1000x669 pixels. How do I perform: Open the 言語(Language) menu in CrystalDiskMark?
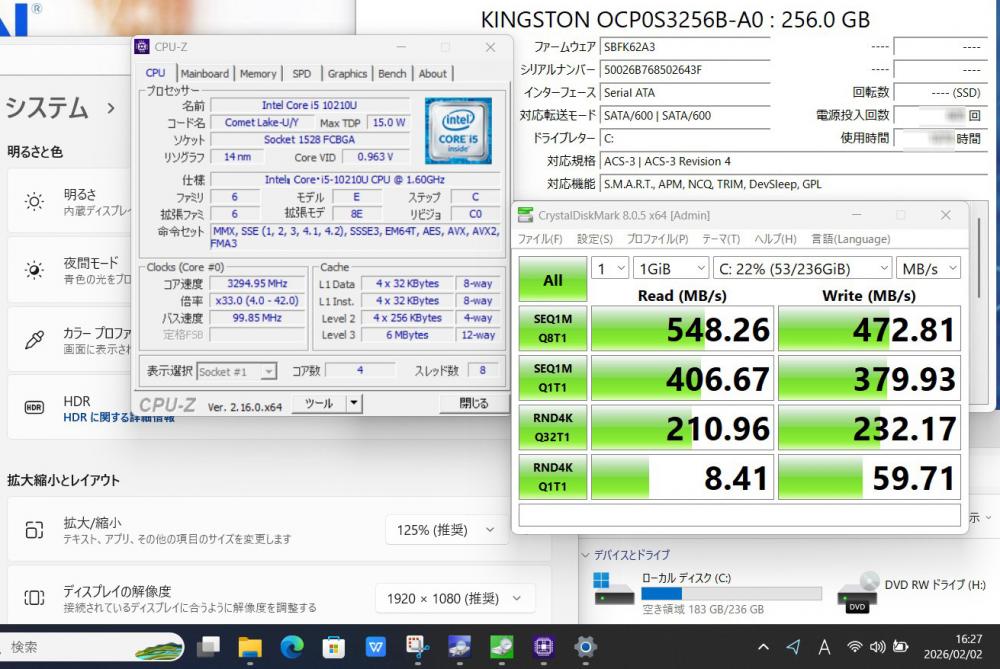850,239
